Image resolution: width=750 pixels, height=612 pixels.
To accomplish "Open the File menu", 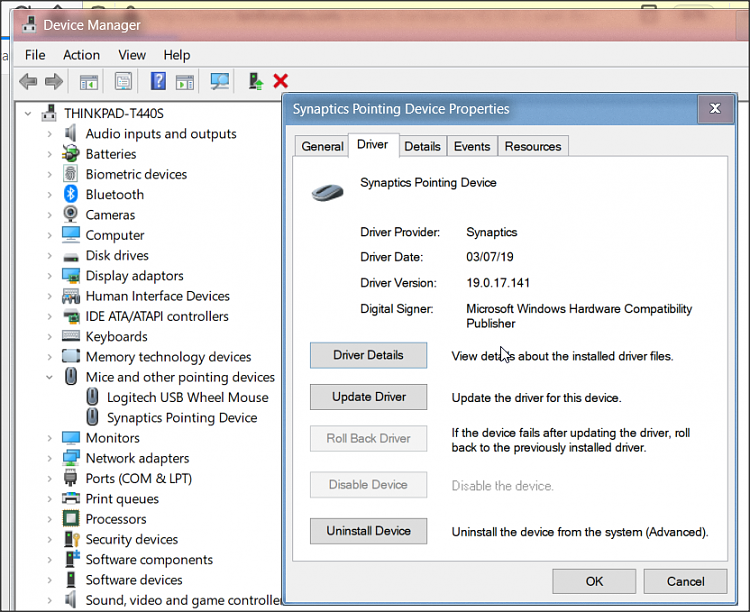I will (35, 55).
